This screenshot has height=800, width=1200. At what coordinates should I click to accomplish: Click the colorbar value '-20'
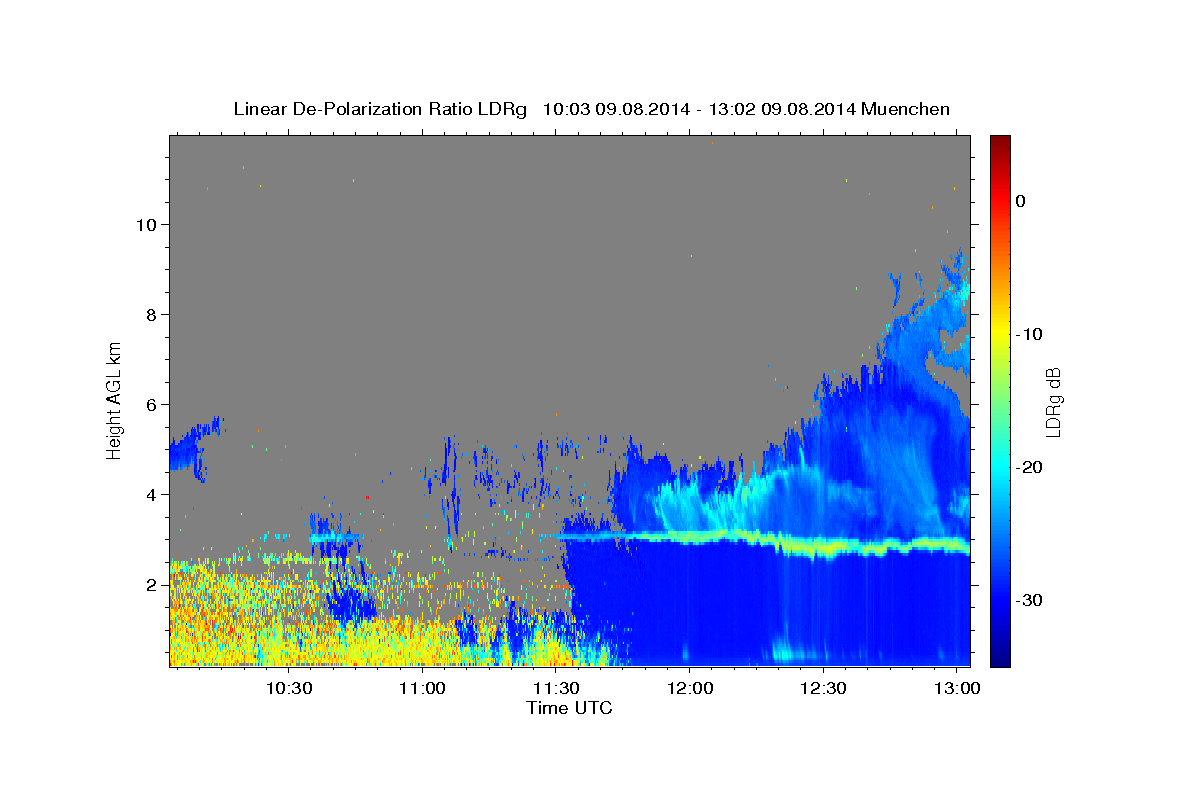pos(1029,467)
